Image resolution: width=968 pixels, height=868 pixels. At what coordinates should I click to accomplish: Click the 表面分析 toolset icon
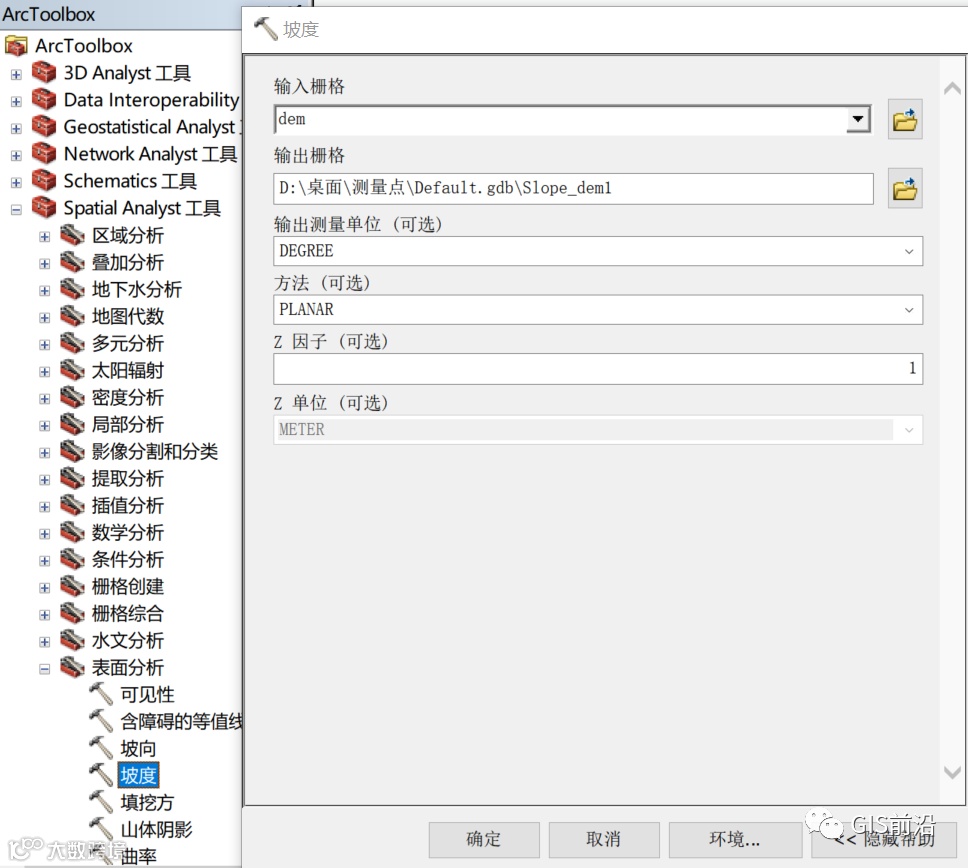tap(72, 667)
